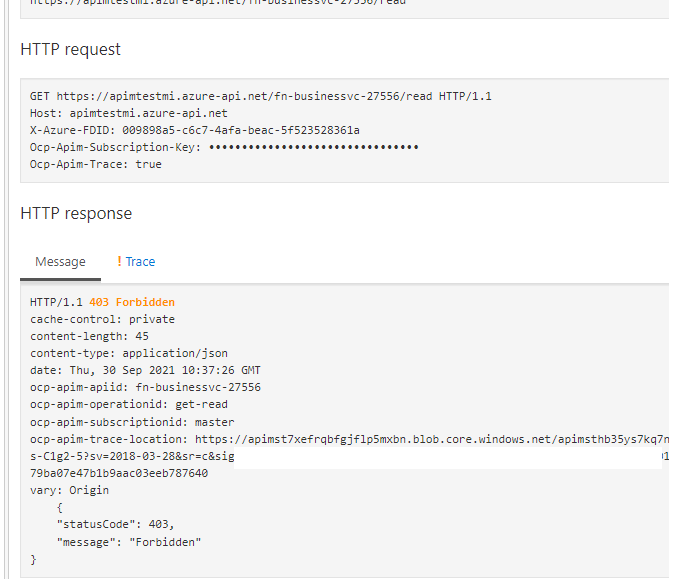Click the content-type: application/json header
This screenshot has height=579, width=676.
[128, 353]
